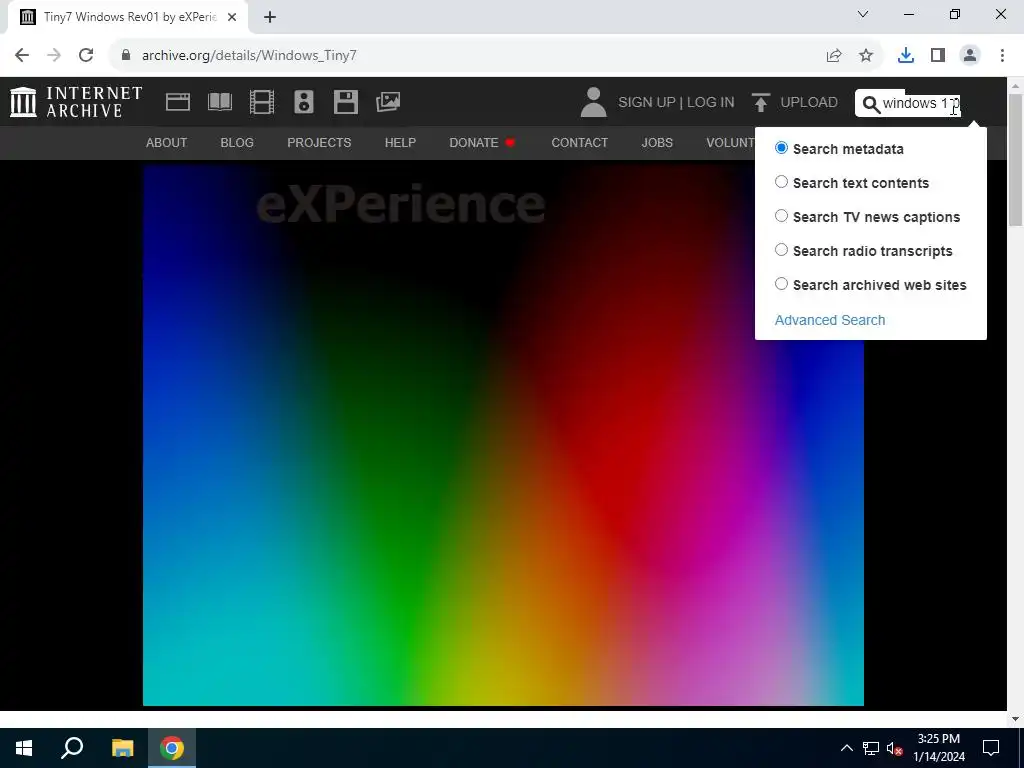Bookmark this page with the star icon
Image resolution: width=1024 pixels, height=768 pixels.
[866, 56]
